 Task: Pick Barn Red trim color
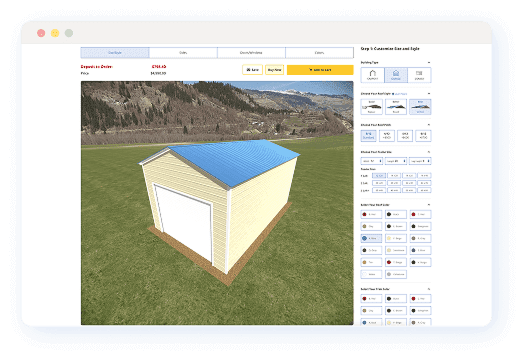371,299
